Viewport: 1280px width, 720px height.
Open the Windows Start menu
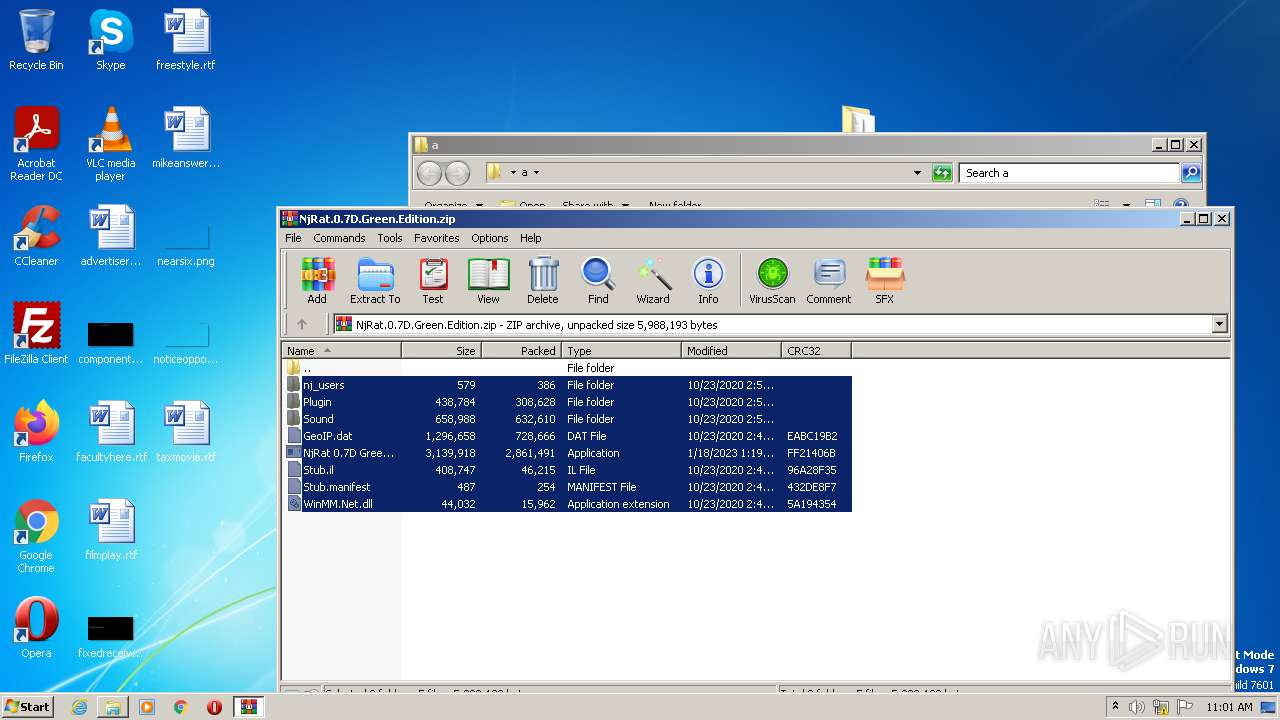click(27, 706)
